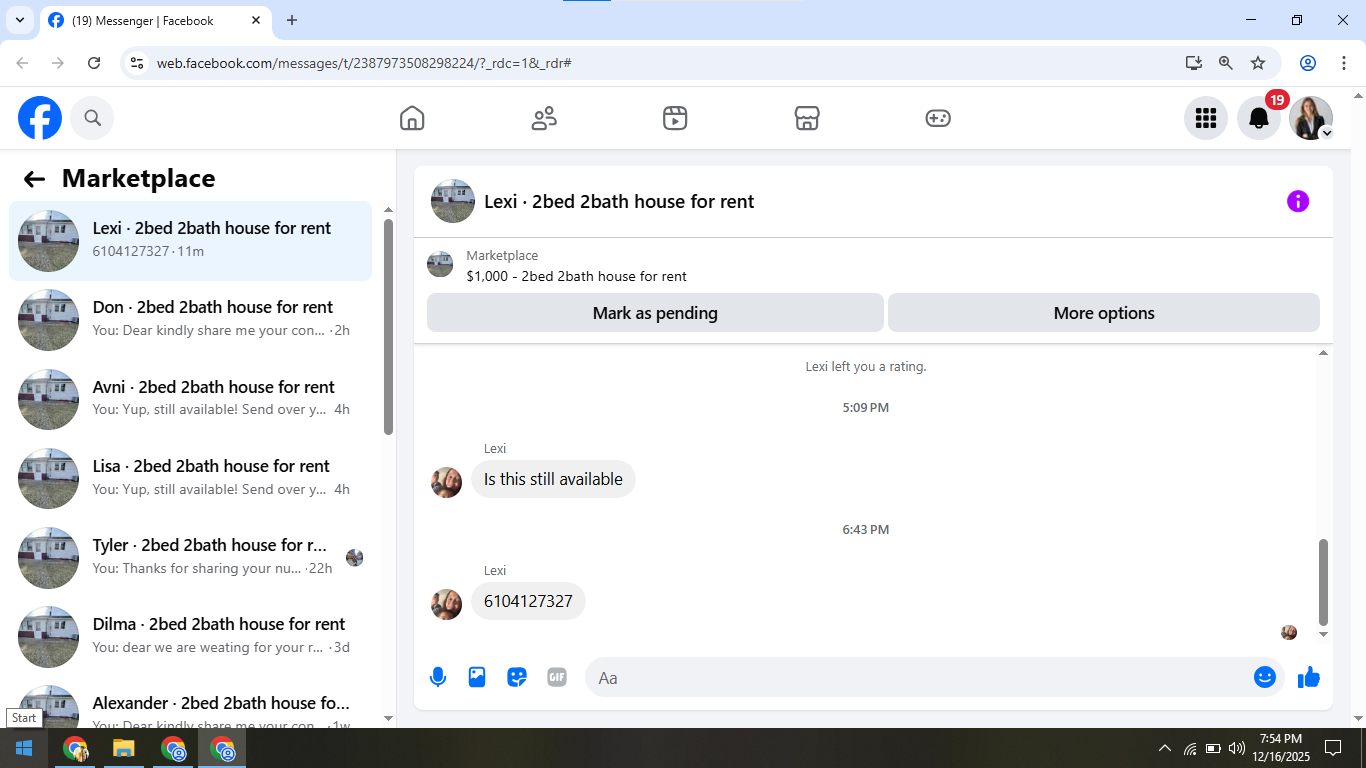Image resolution: width=1366 pixels, height=768 pixels.
Task: Open the Facebook menu grid icon
Action: tap(1206, 118)
